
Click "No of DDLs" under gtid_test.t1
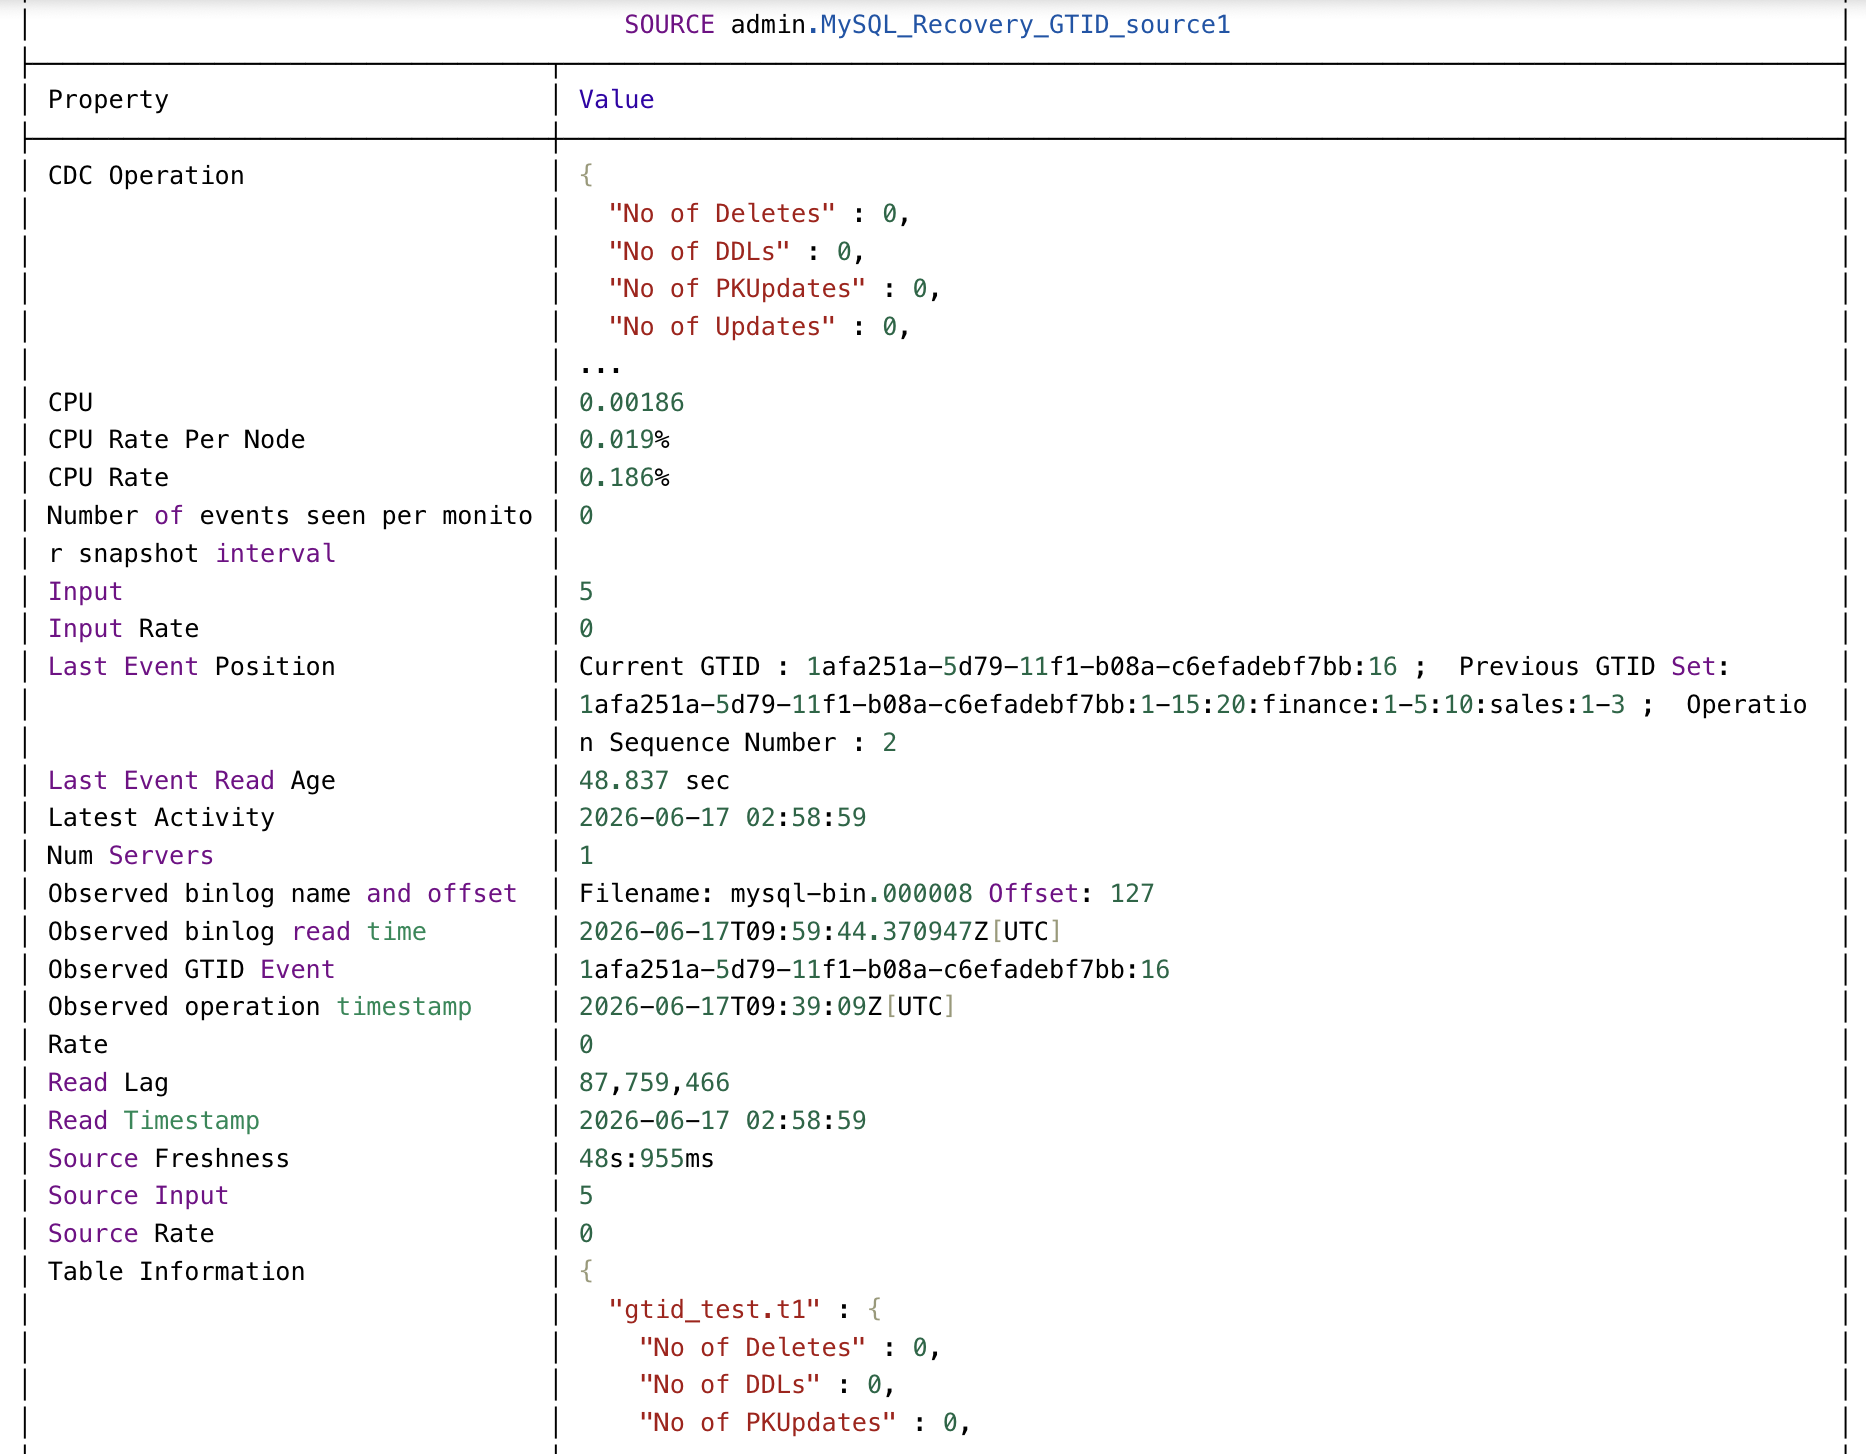coord(729,1385)
